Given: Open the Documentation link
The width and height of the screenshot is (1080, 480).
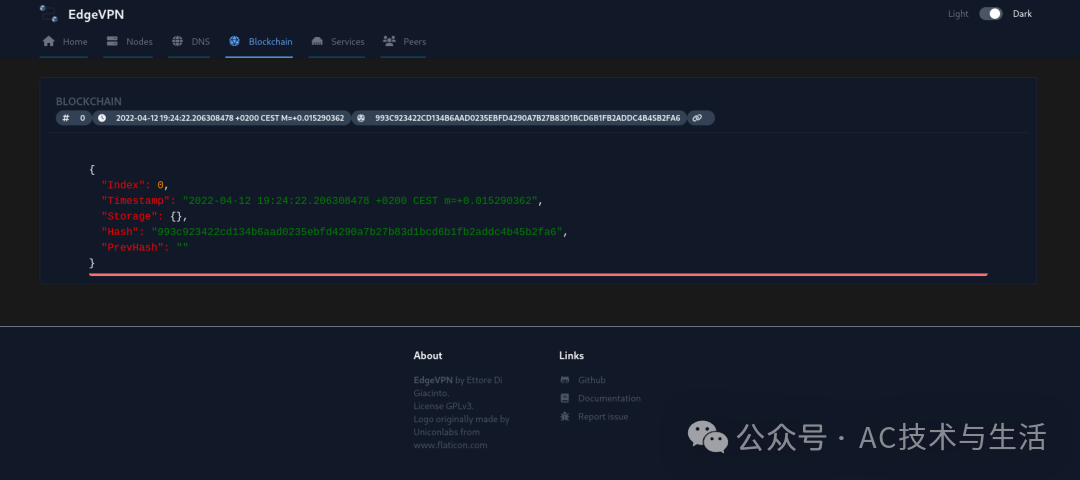Looking at the screenshot, I should (609, 398).
